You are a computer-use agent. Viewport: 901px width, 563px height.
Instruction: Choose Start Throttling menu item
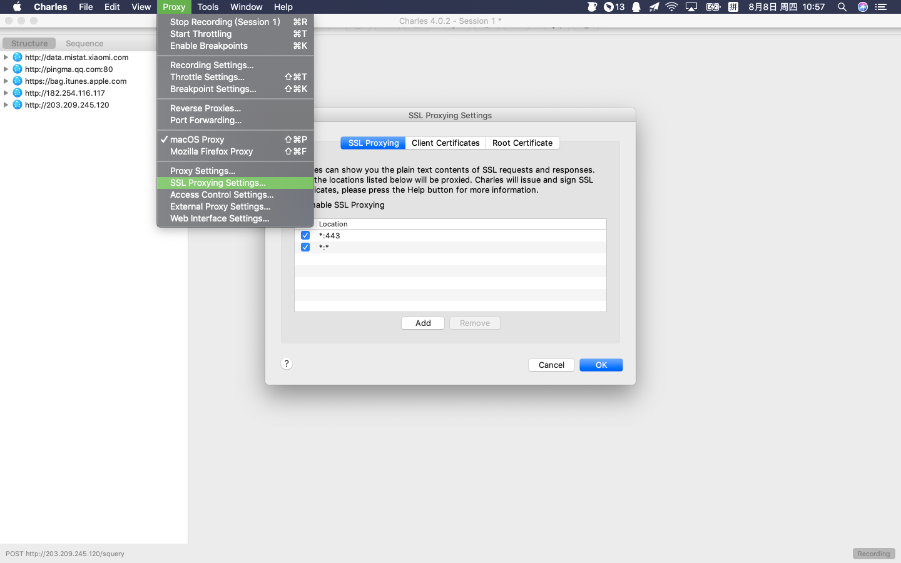coord(235,34)
